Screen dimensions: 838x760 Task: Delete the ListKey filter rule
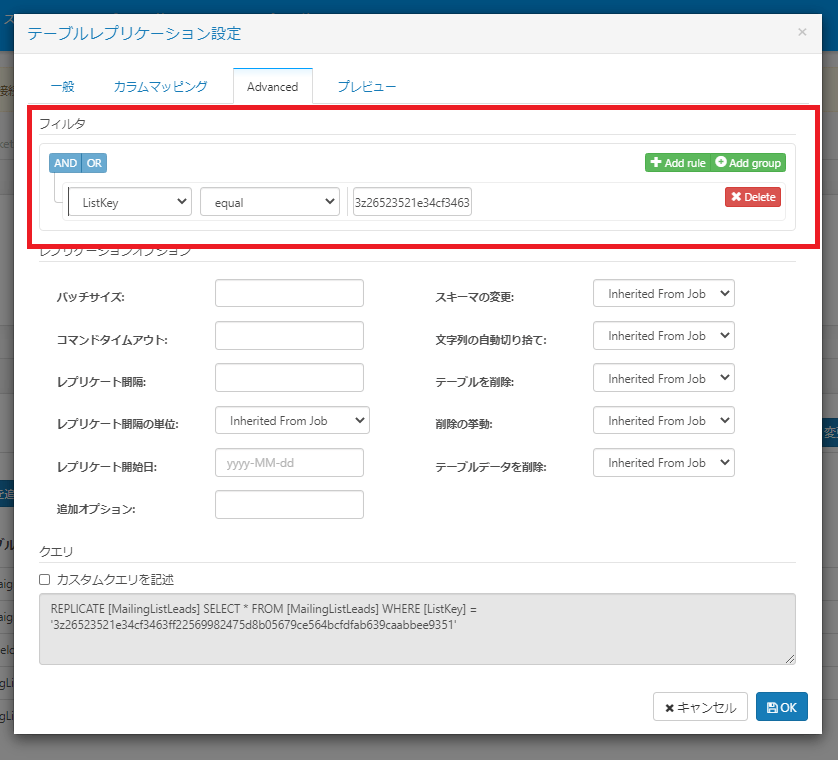(x=752, y=197)
